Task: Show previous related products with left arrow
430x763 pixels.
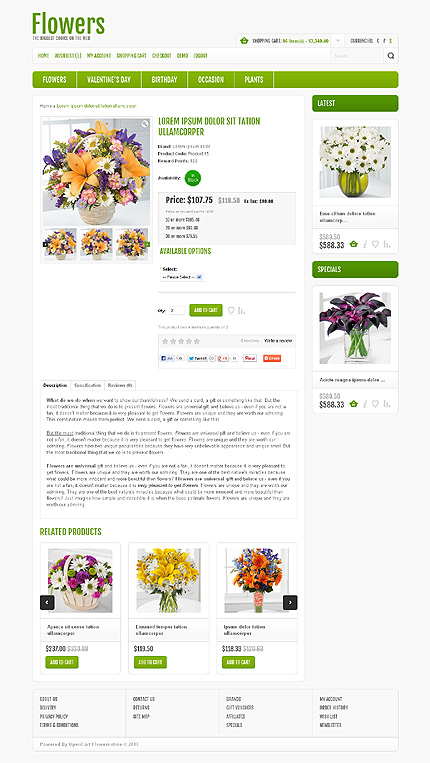Action: [47, 602]
